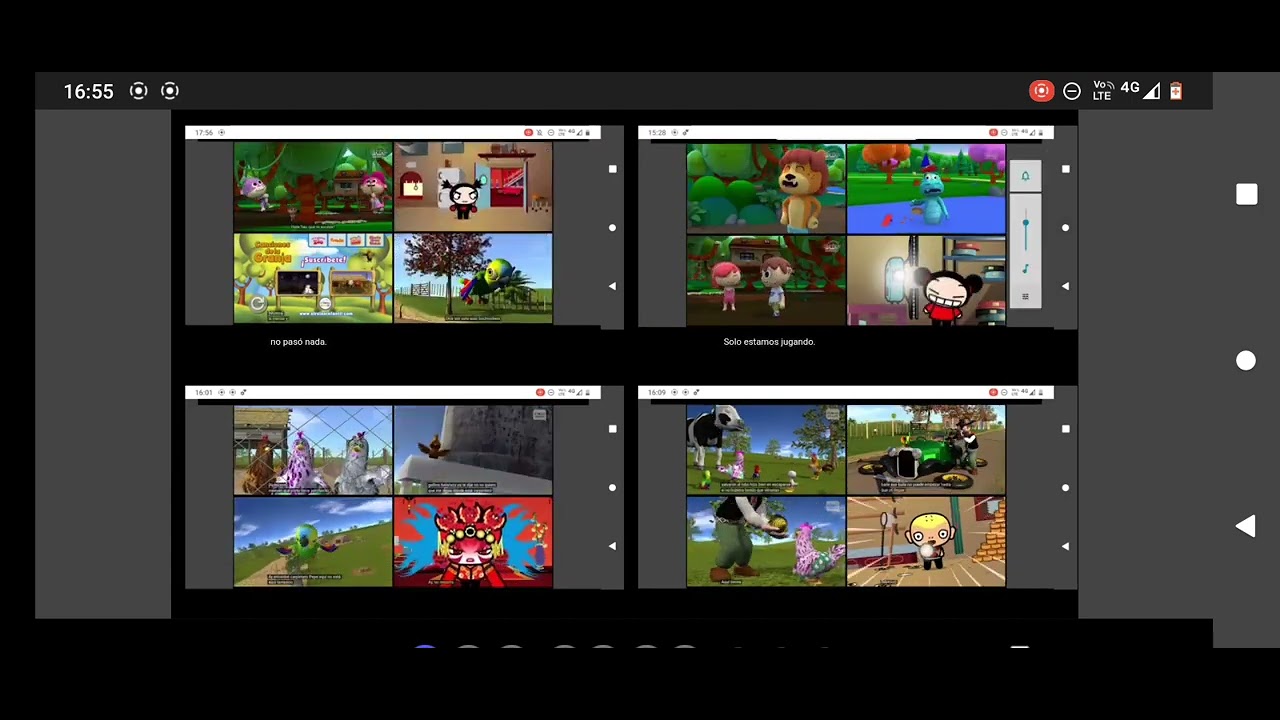1280x720 pixels.
Task: Tap the home circle button in the 16:01 screen
Action: [x=613, y=488]
